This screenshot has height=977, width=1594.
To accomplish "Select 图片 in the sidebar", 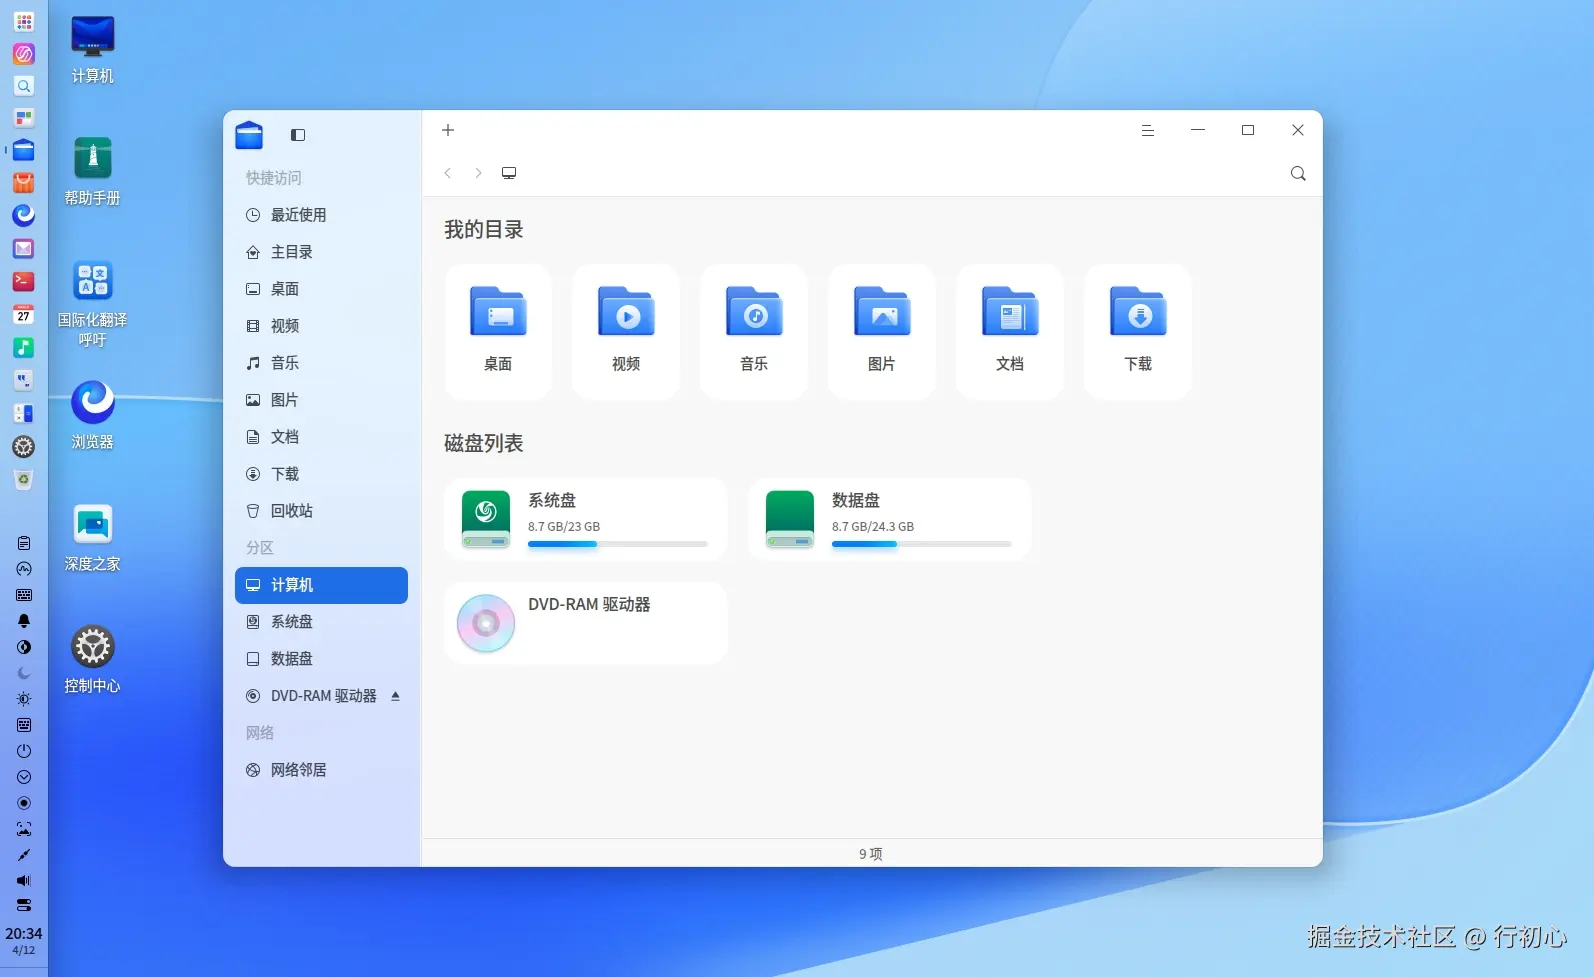I will [321, 400].
